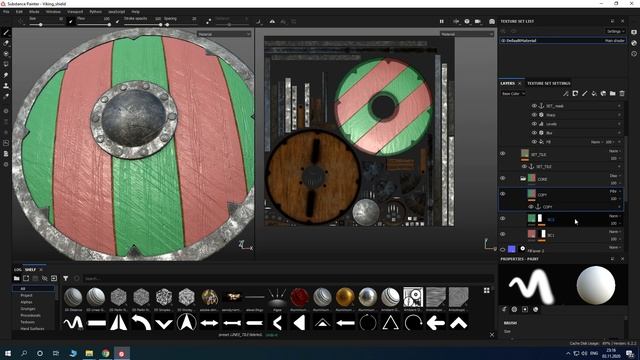This screenshot has width=640, height=360.
Task: Open Windows Start menu
Action: 8,353
